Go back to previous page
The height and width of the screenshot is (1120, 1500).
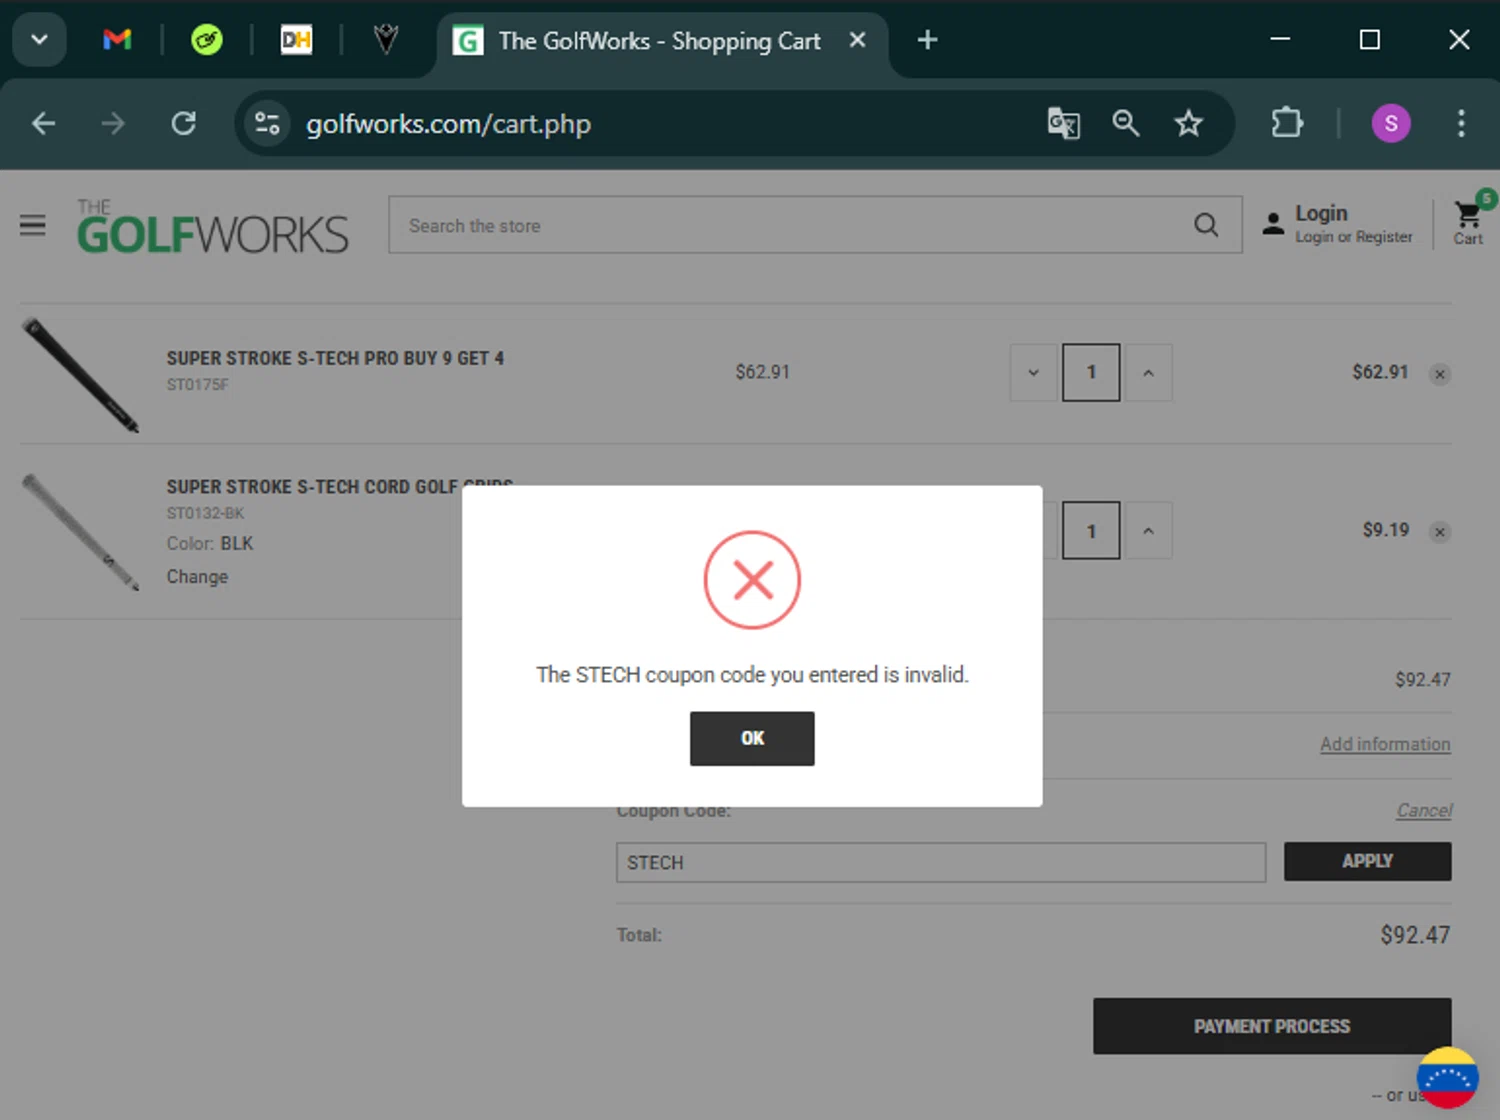tap(44, 124)
